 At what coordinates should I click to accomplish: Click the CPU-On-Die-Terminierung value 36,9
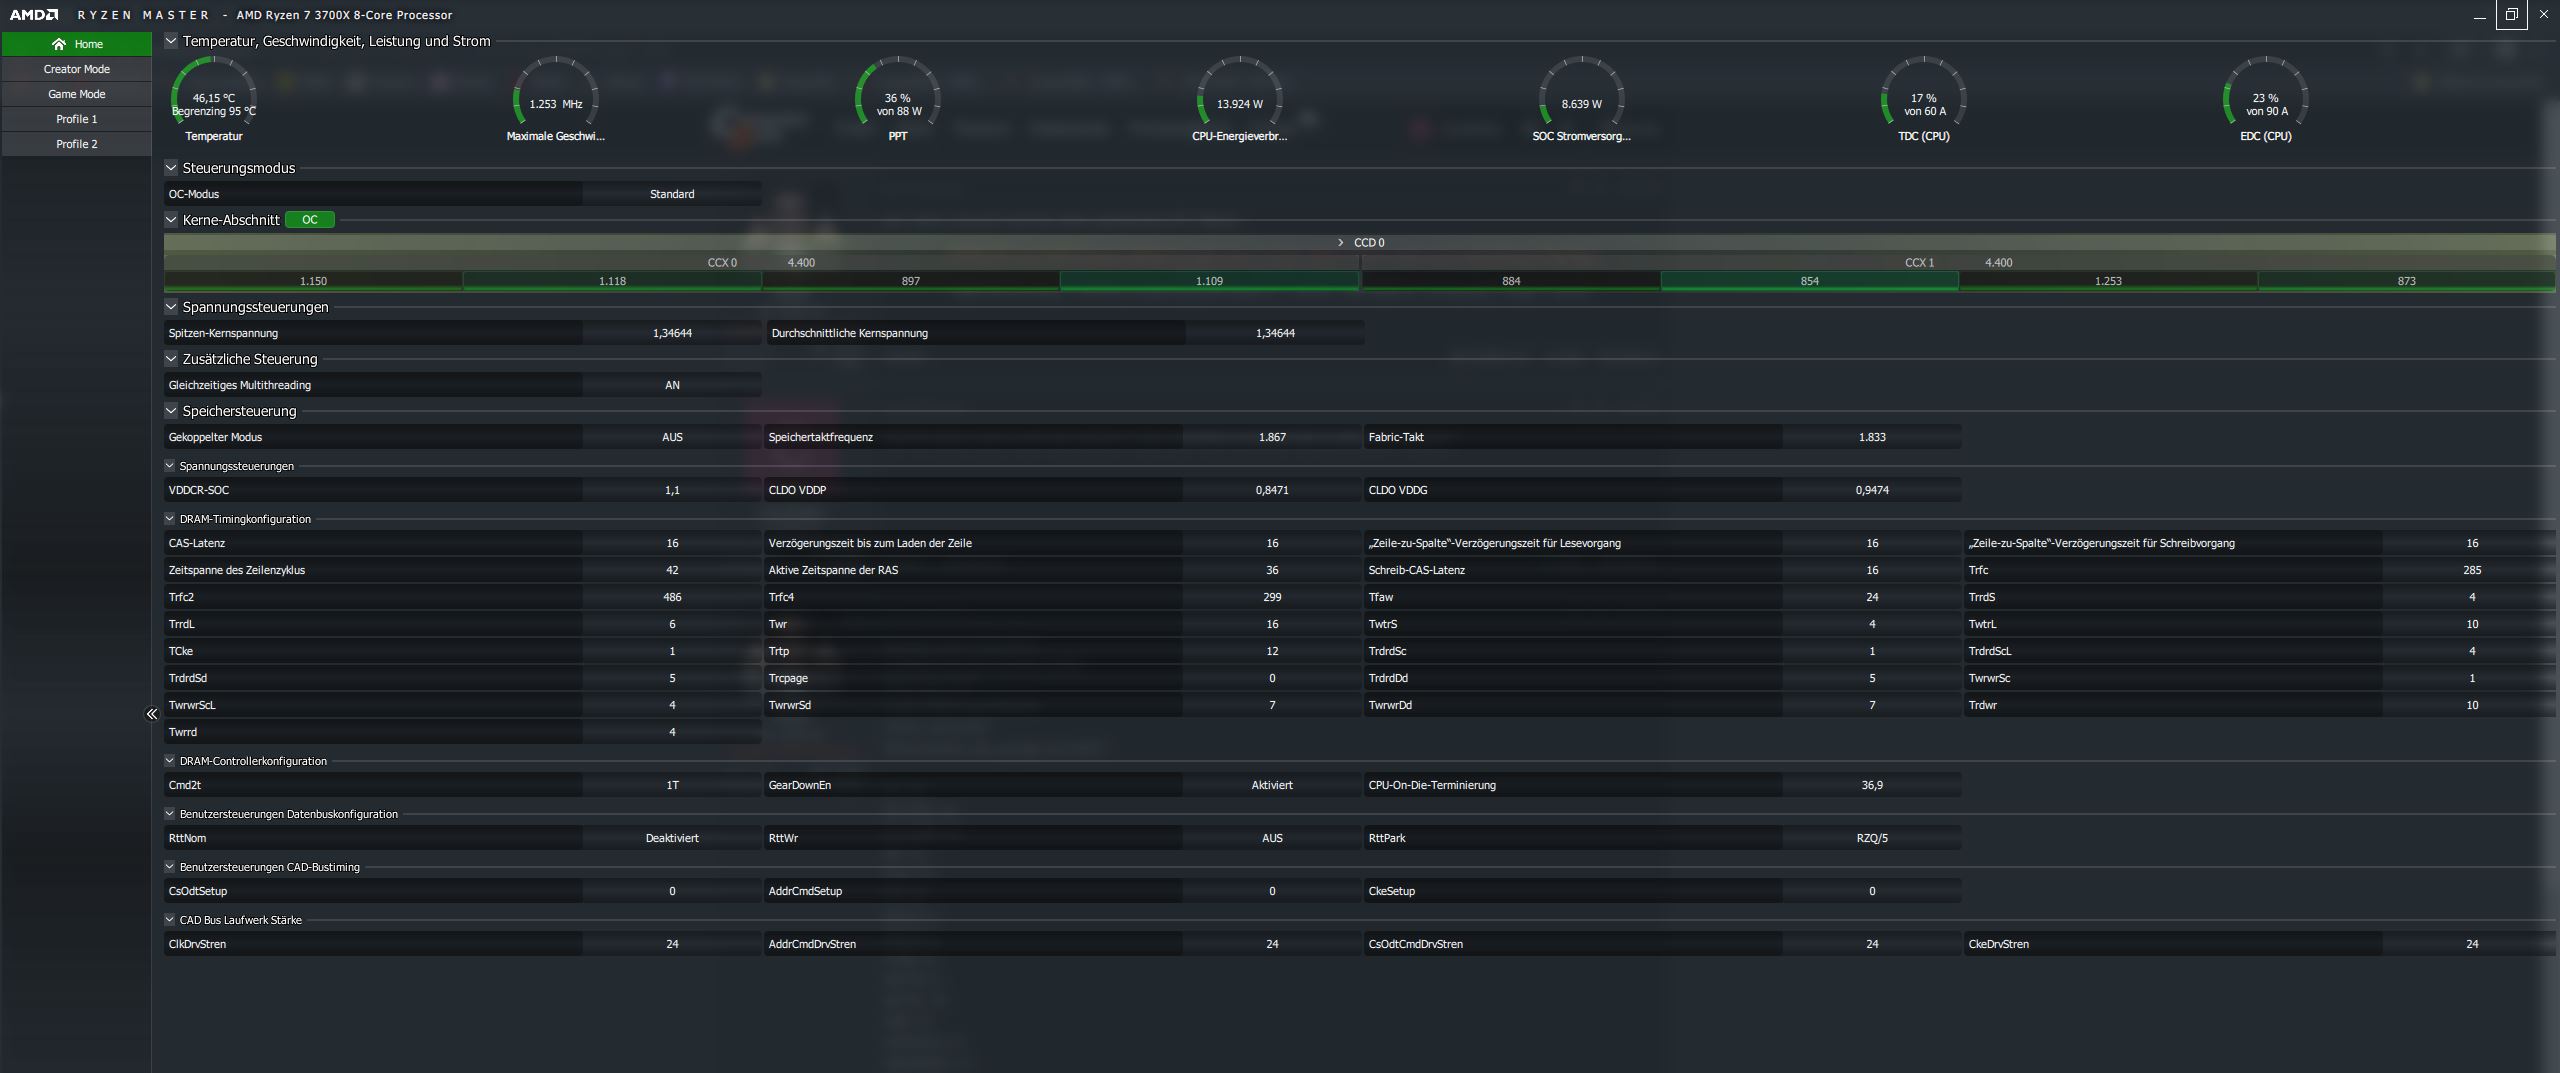coord(1872,785)
